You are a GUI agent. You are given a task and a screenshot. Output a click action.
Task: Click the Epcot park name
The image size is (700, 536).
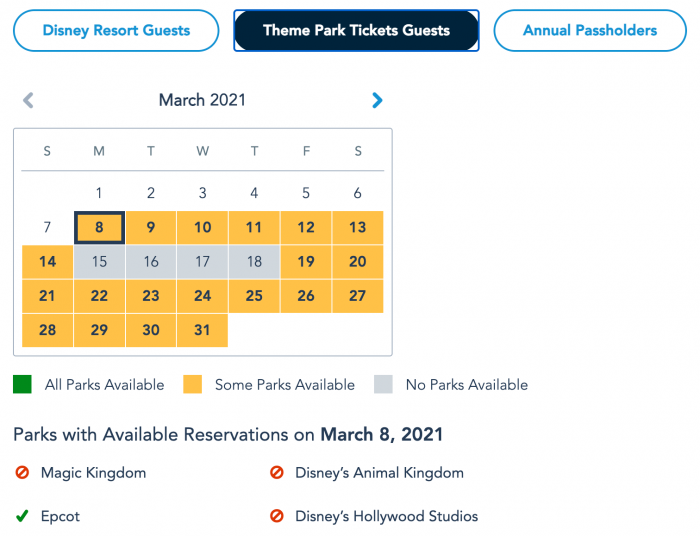click(x=60, y=517)
